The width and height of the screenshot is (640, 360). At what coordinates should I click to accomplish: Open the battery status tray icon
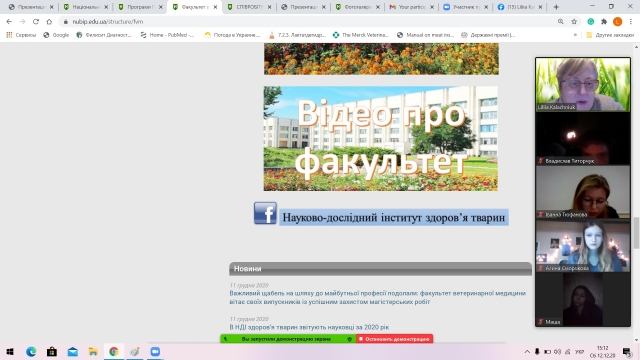coord(547,352)
